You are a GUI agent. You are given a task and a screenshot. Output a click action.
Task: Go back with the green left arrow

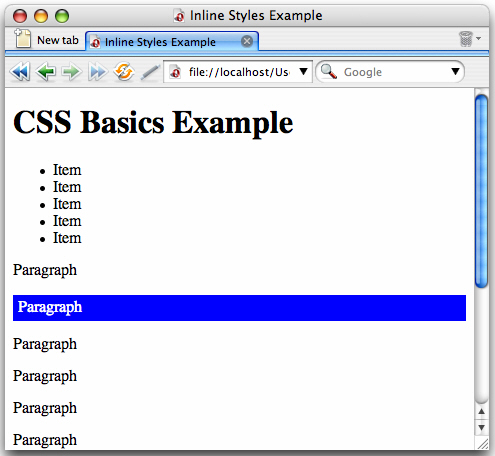tap(46, 72)
